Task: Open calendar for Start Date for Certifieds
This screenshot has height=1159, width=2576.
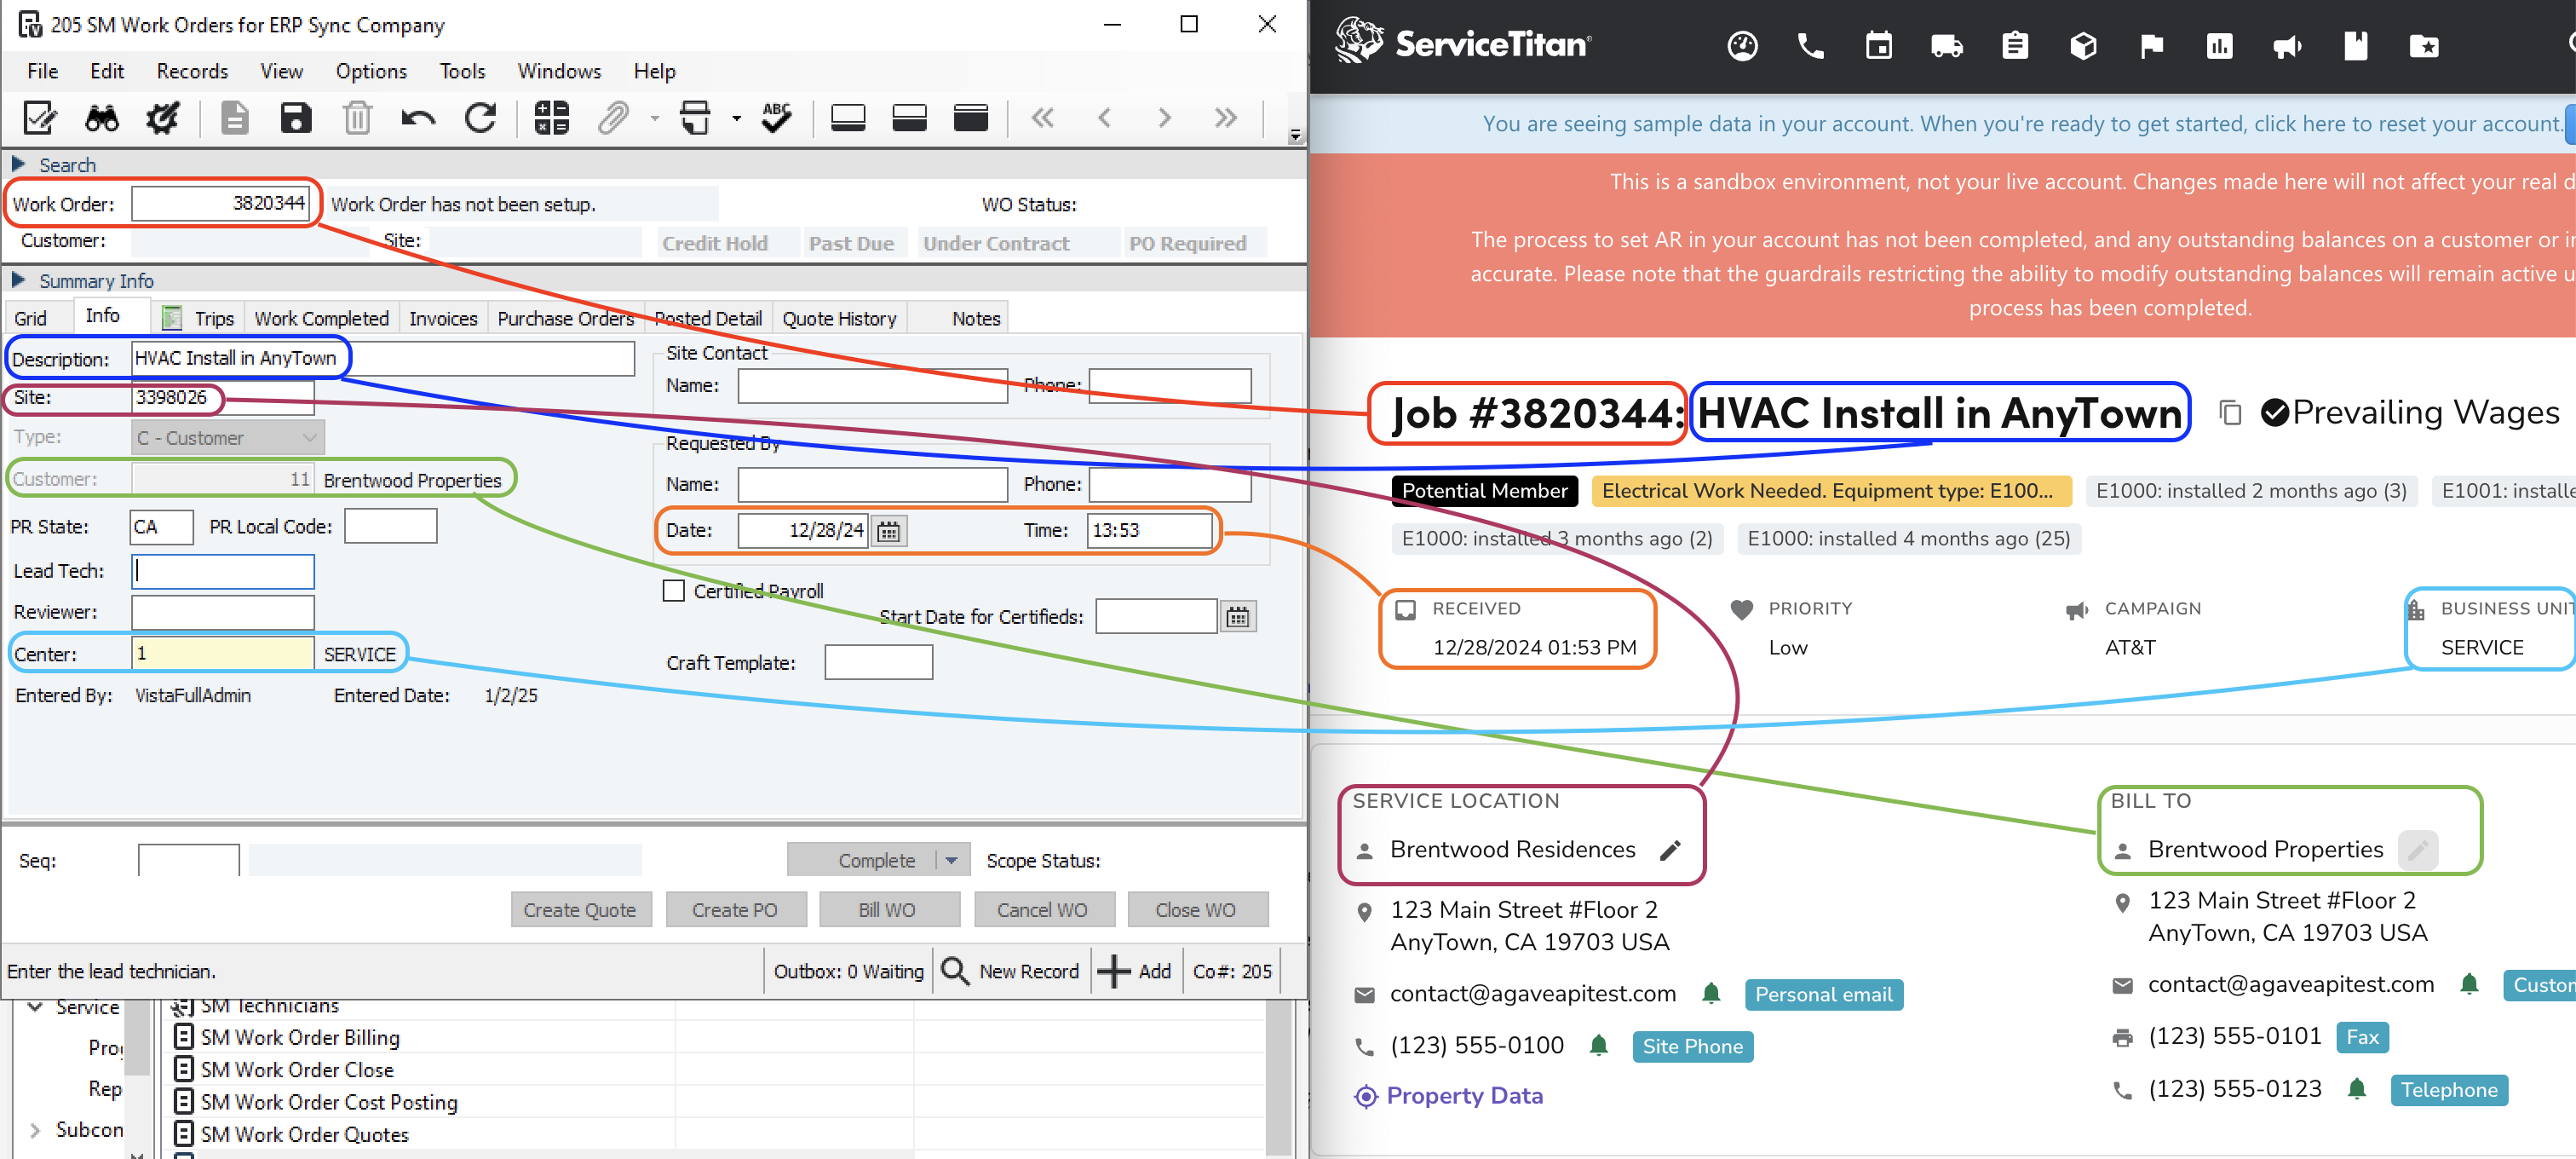Action: (x=1237, y=617)
